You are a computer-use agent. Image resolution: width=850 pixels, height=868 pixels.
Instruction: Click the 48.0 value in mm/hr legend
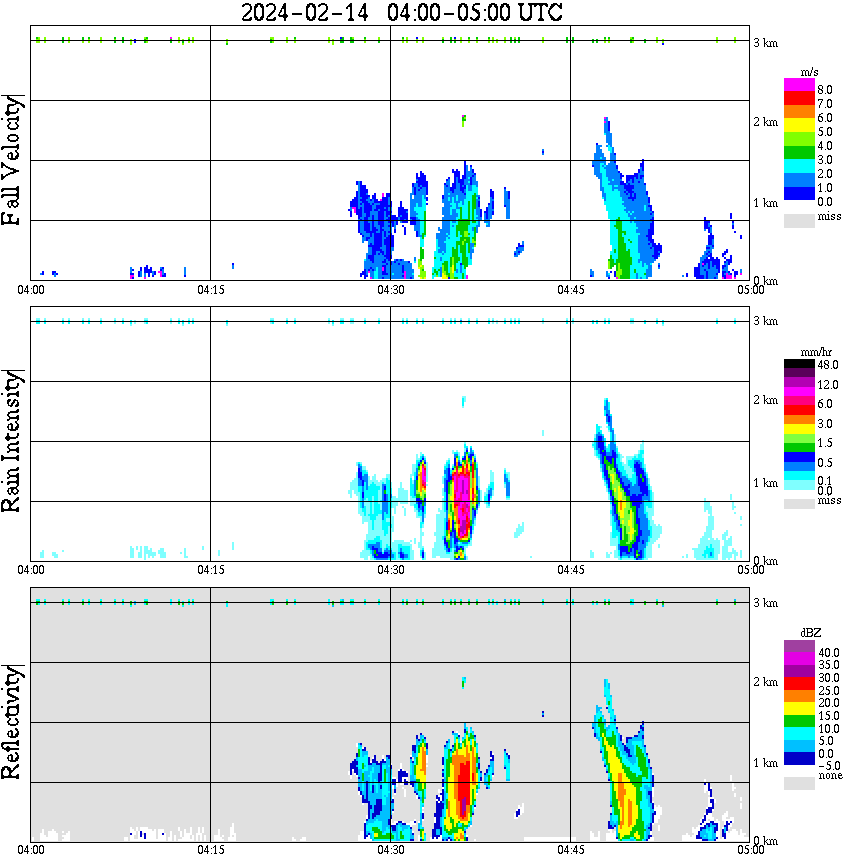click(x=828, y=365)
